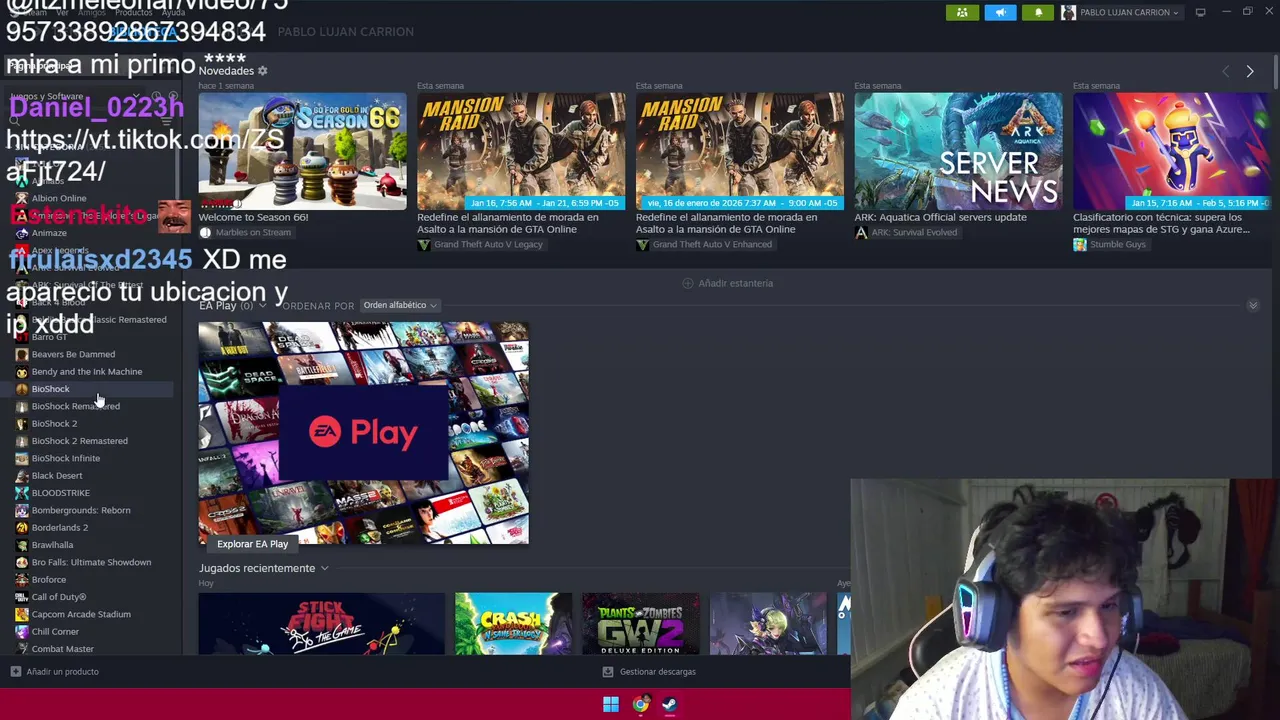The height and width of the screenshot is (720, 1280).
Task: Switch to Big Picture mode monitor icon
Action: [x=1200, y=12]
